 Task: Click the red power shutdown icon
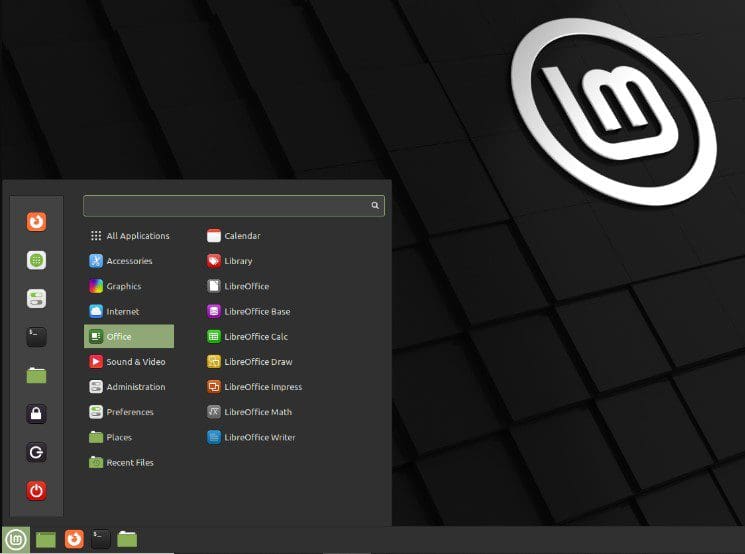(36, 491)
